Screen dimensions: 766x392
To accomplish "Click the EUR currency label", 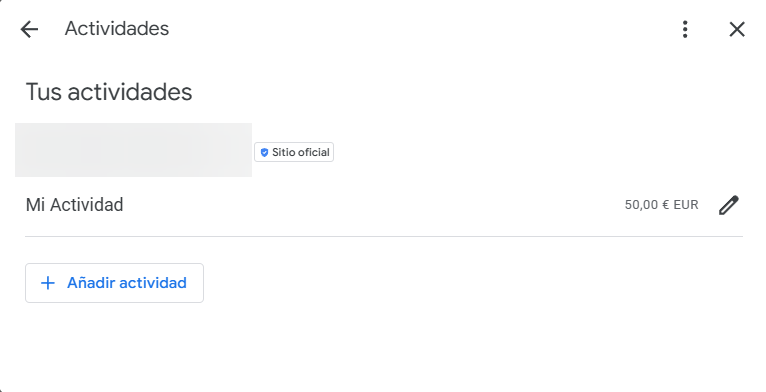I will (x=686, y=205).
